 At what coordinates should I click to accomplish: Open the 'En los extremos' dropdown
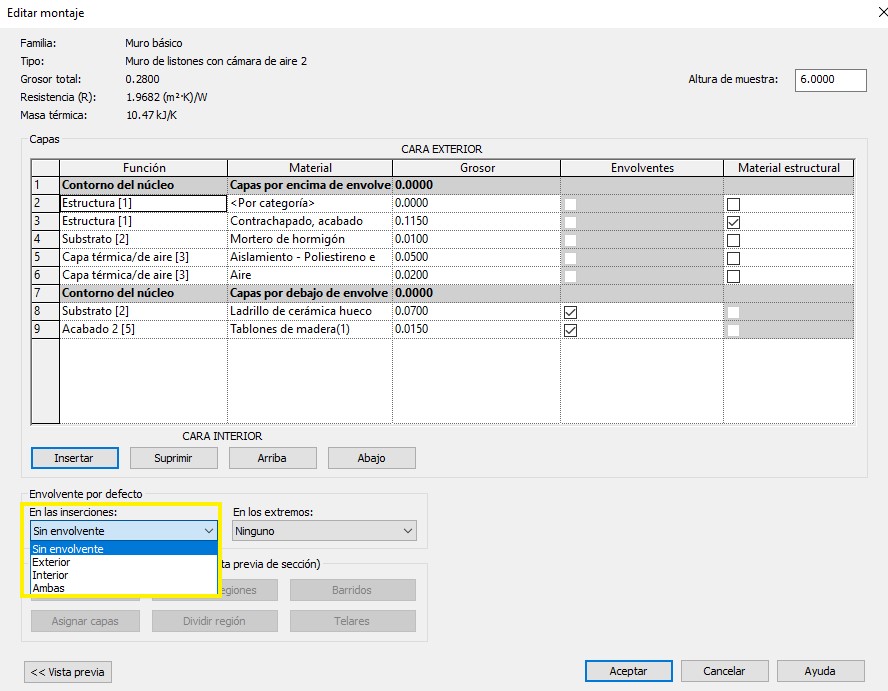(x=324, y=531)
